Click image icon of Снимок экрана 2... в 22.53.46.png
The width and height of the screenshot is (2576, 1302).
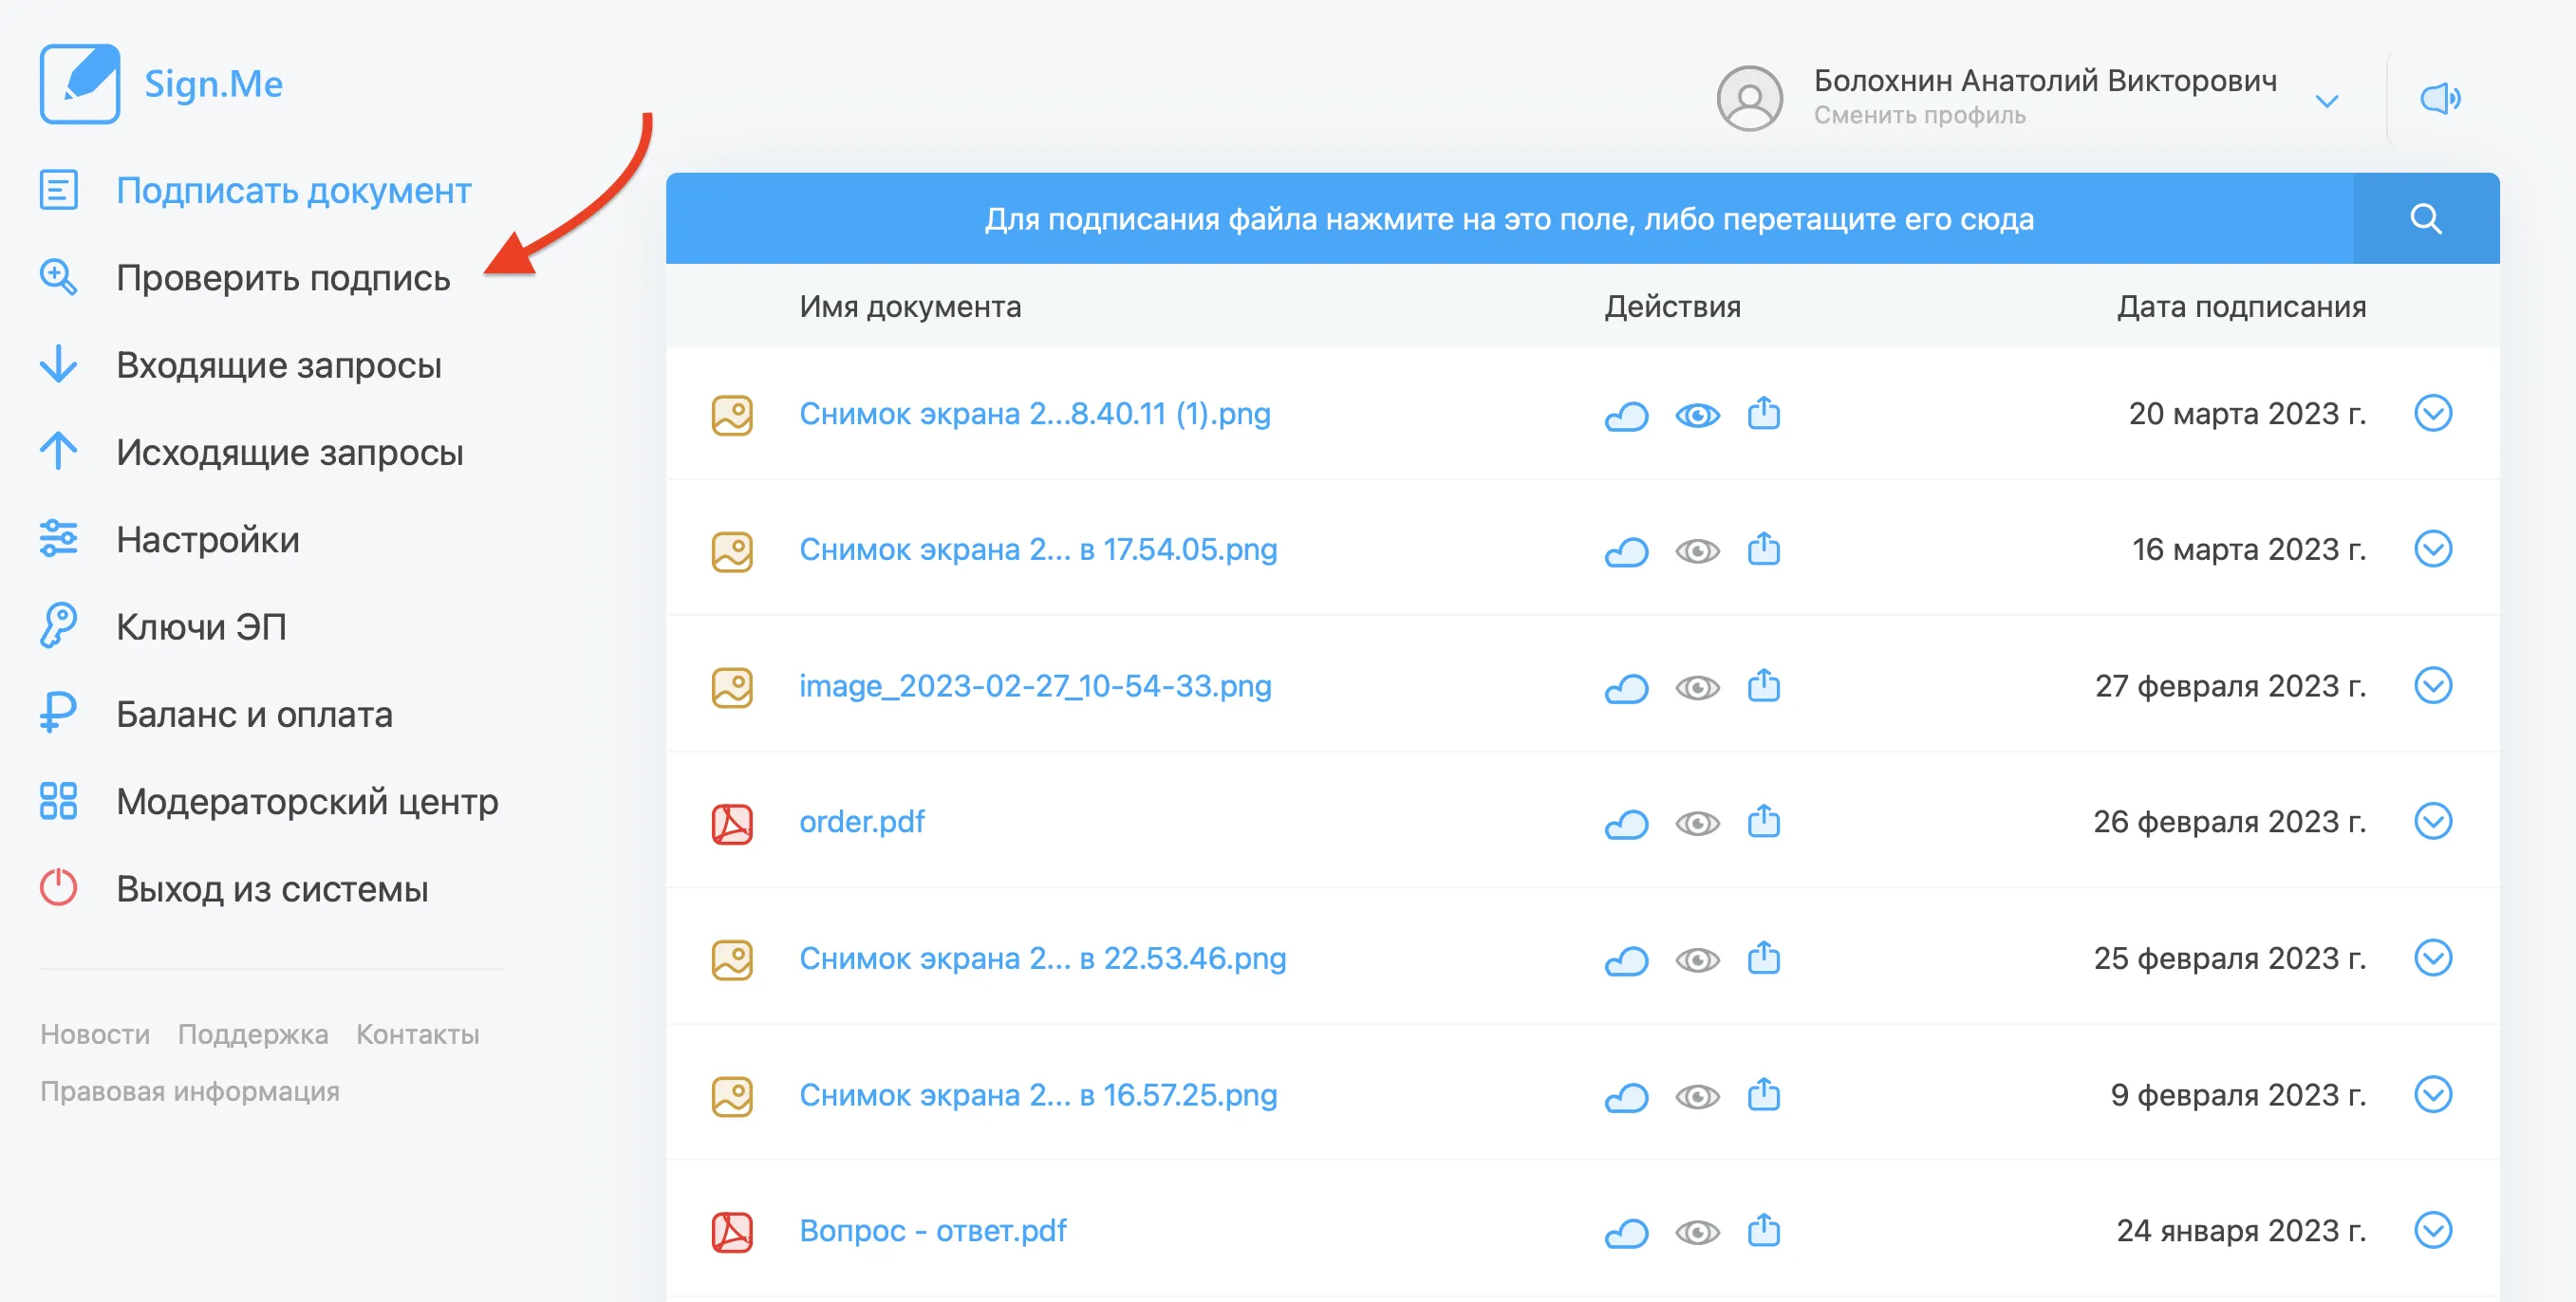pyautogui.click(x=732, y=960)
